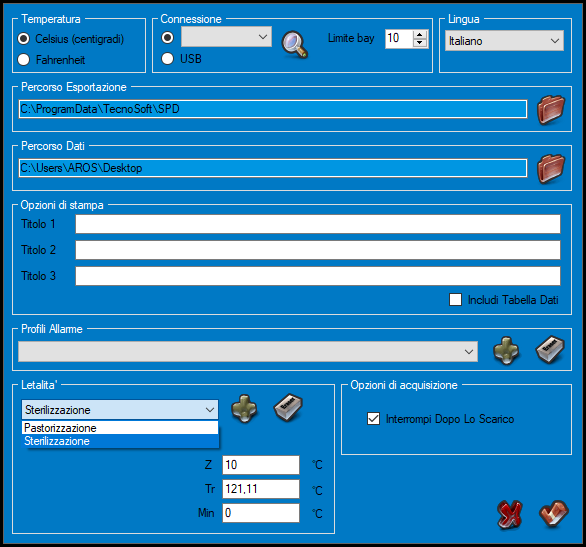Click the Percorso Dati path field
The width and height of the screenshot is (586, 547).
pos(273,168)
